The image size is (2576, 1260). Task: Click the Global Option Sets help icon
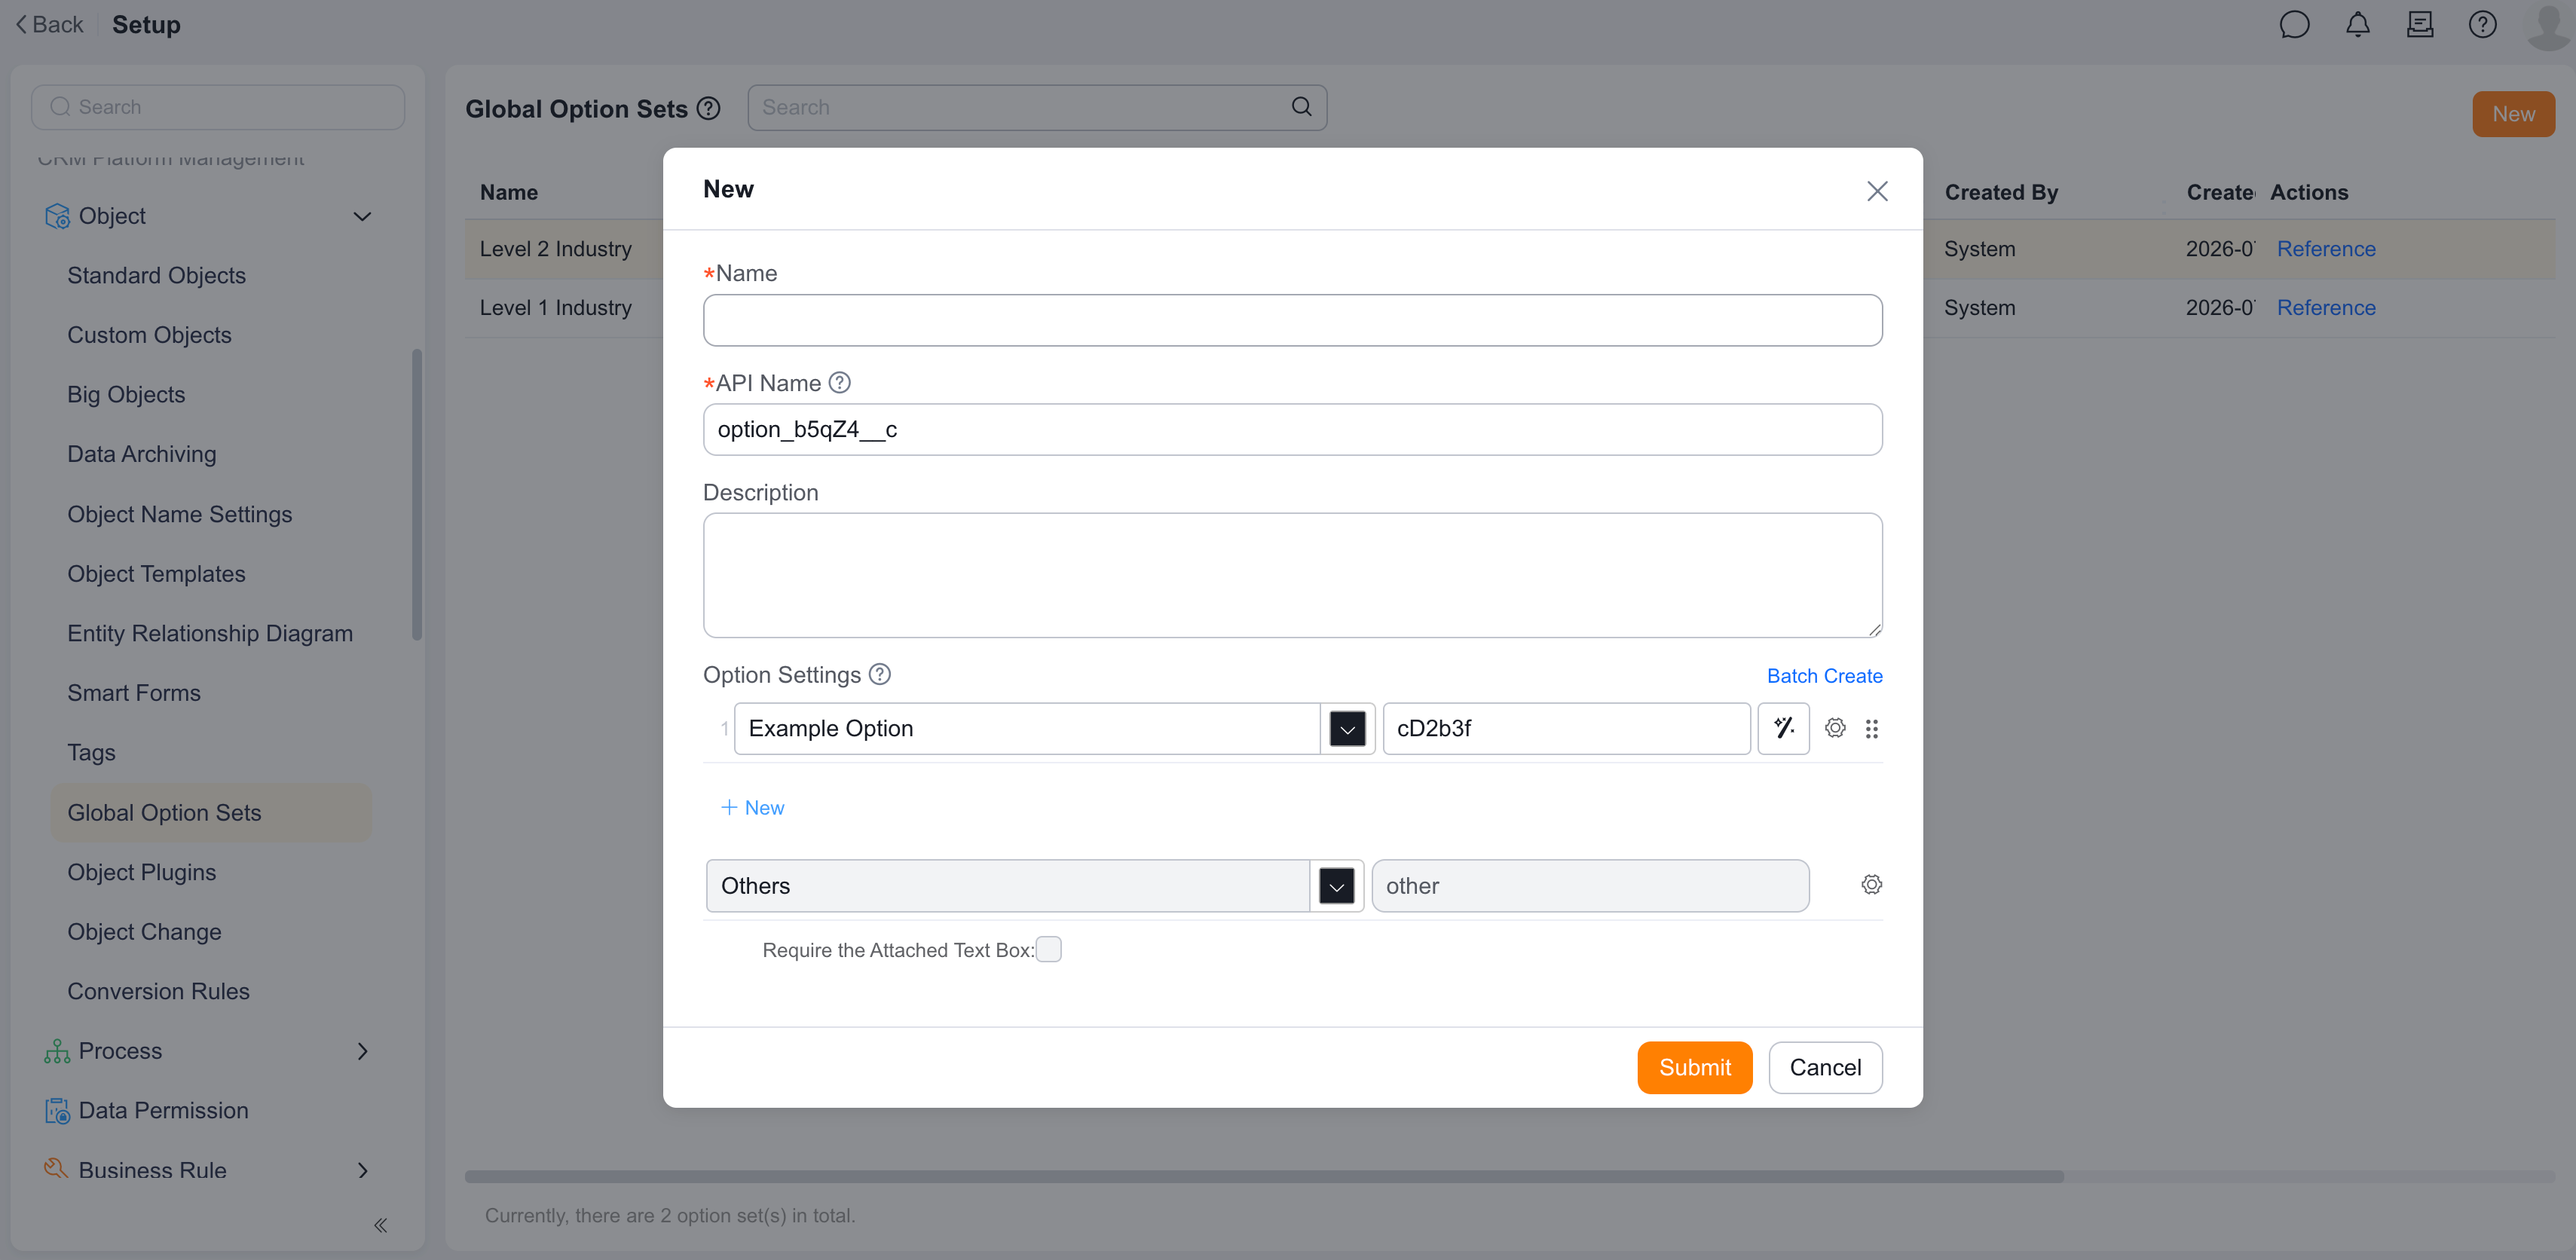708,108
